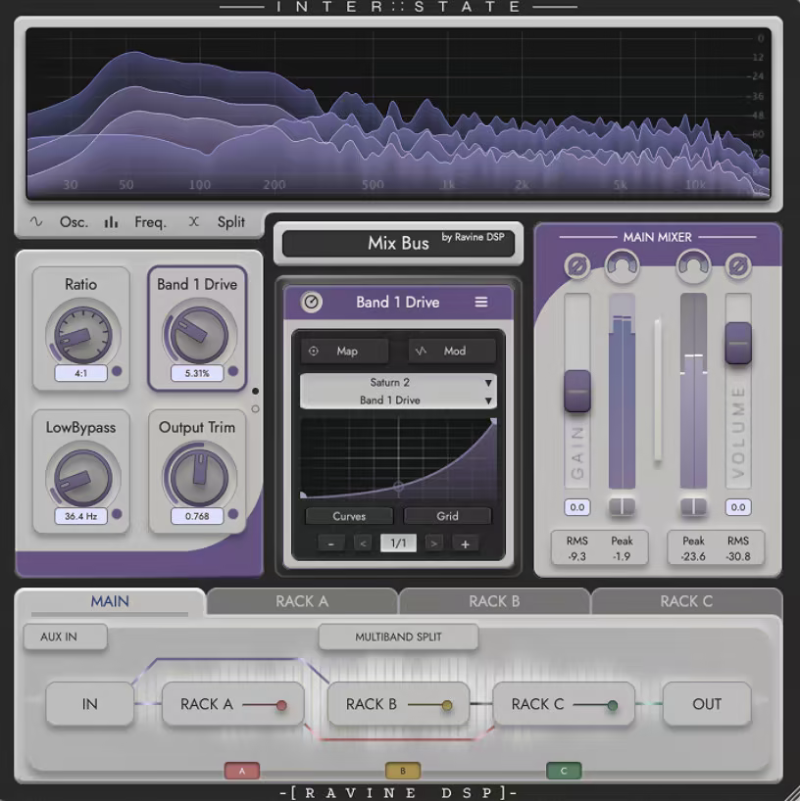Select the Split view icon
Screen dimensions: 800x801
tap(194, 222)
